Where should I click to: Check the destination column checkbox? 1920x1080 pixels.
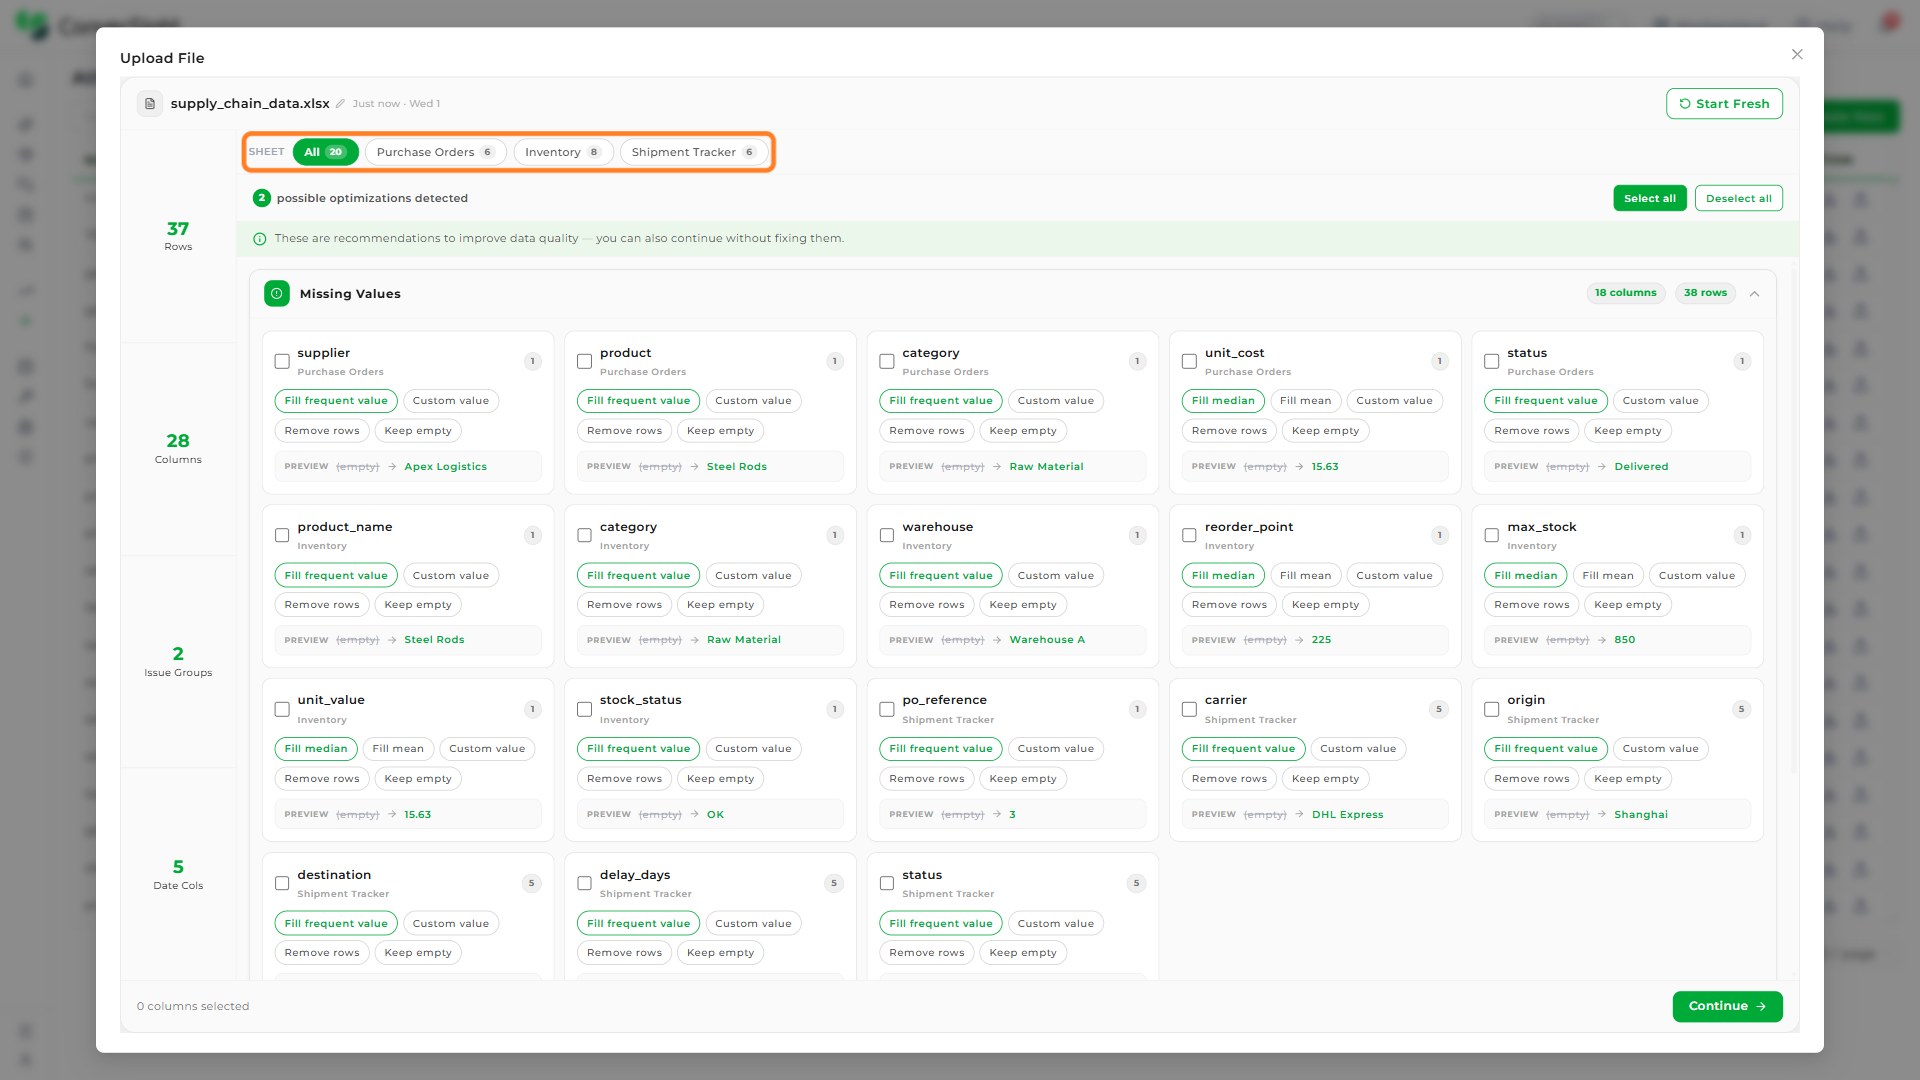pyautogui.click(x=282, y=884)
